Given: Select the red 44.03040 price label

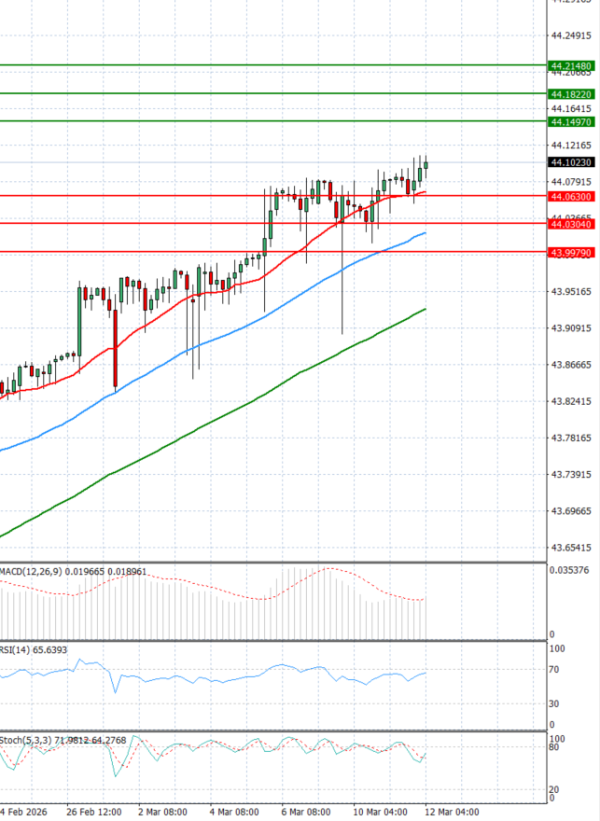Looking at the screenshot, I should (571, 225).
